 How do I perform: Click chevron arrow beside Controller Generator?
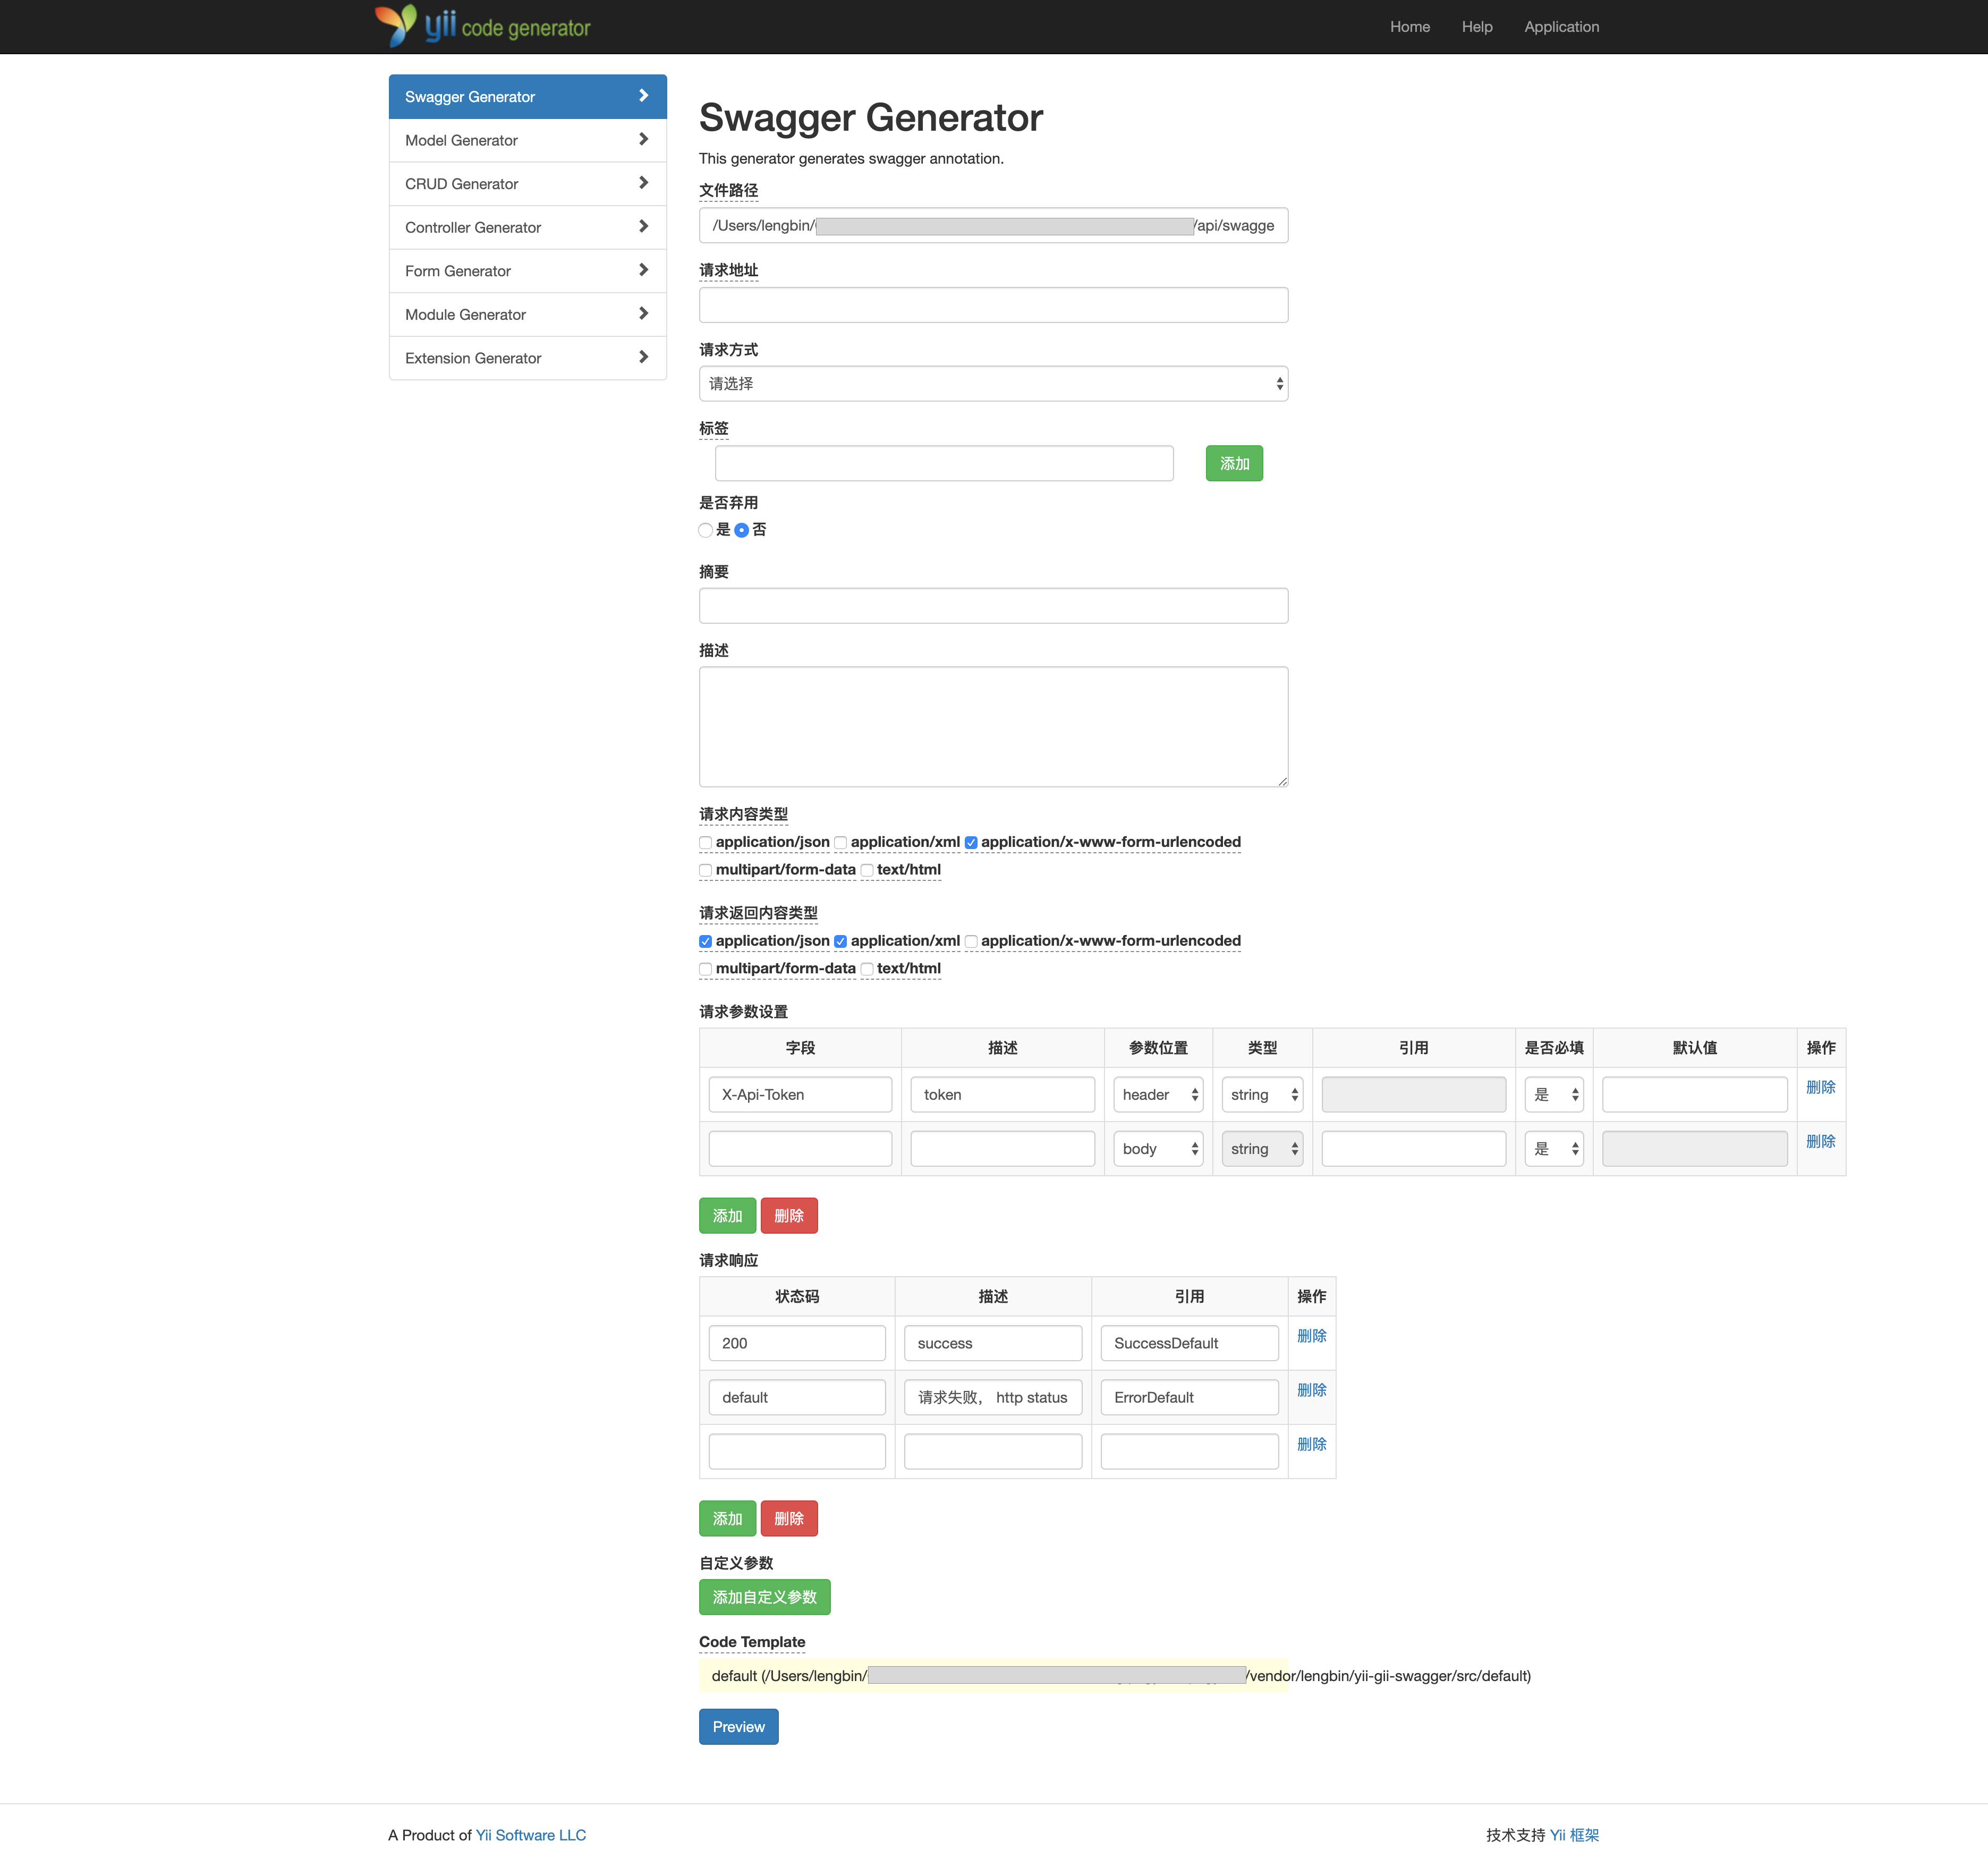tap(643, 227)
